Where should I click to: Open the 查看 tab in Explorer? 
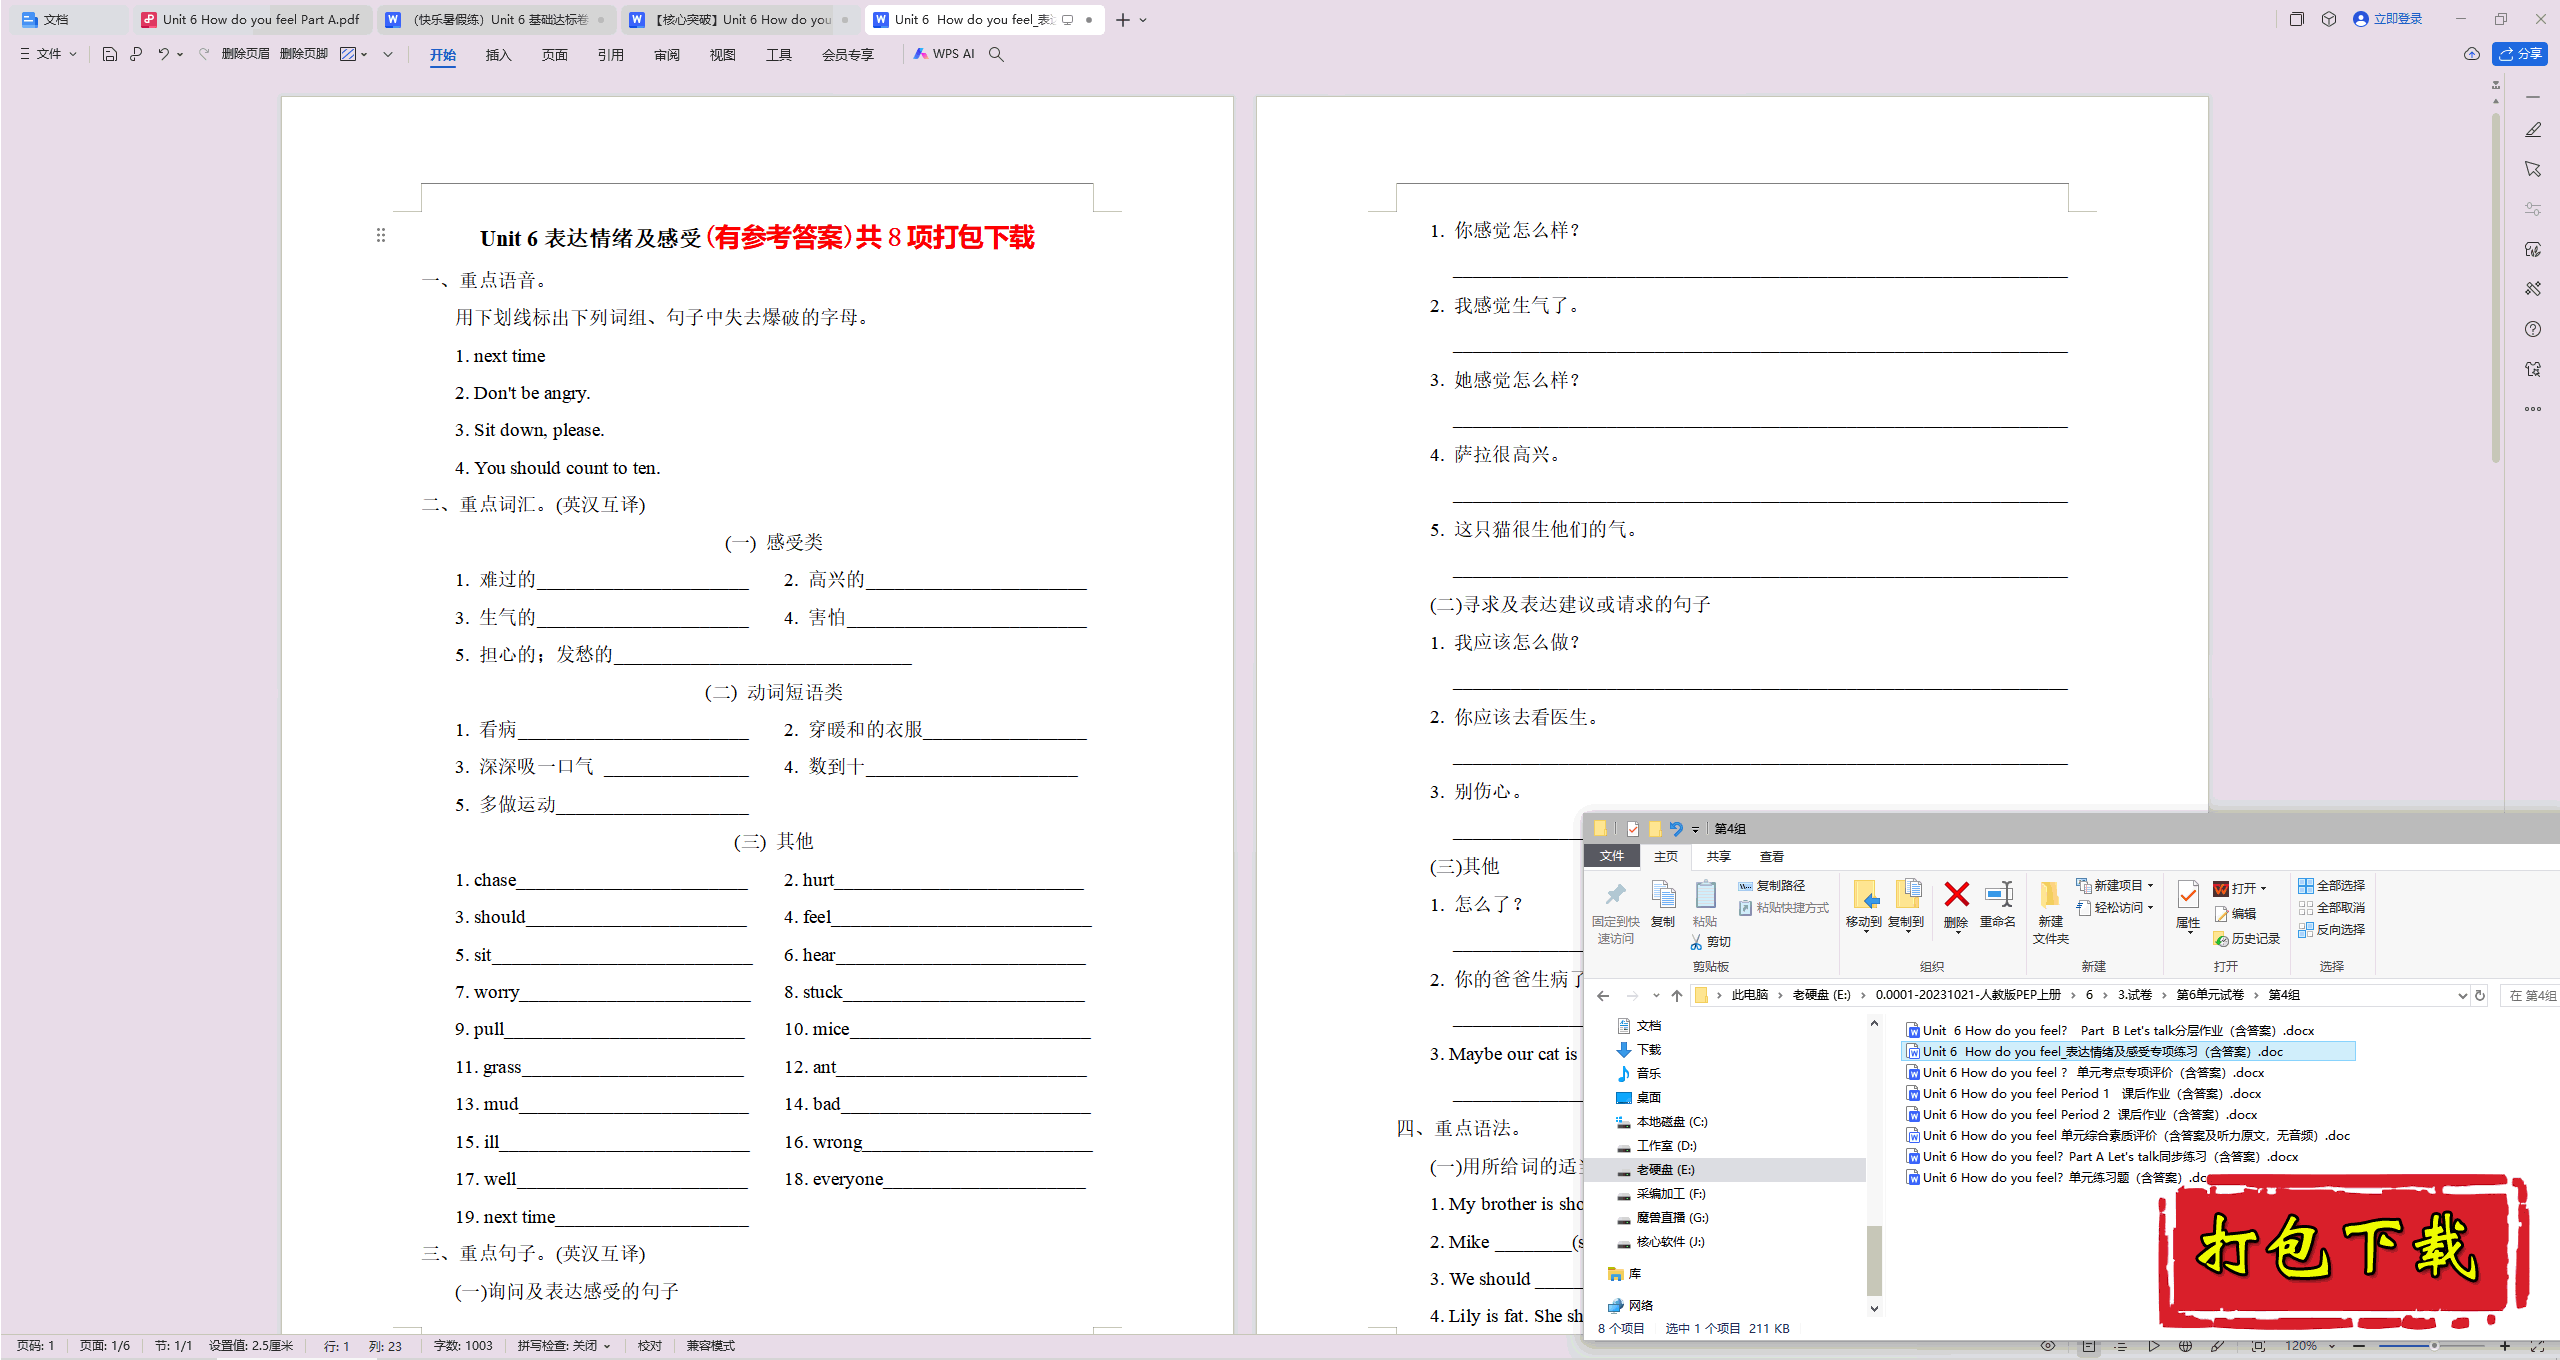pos(1772,857)
